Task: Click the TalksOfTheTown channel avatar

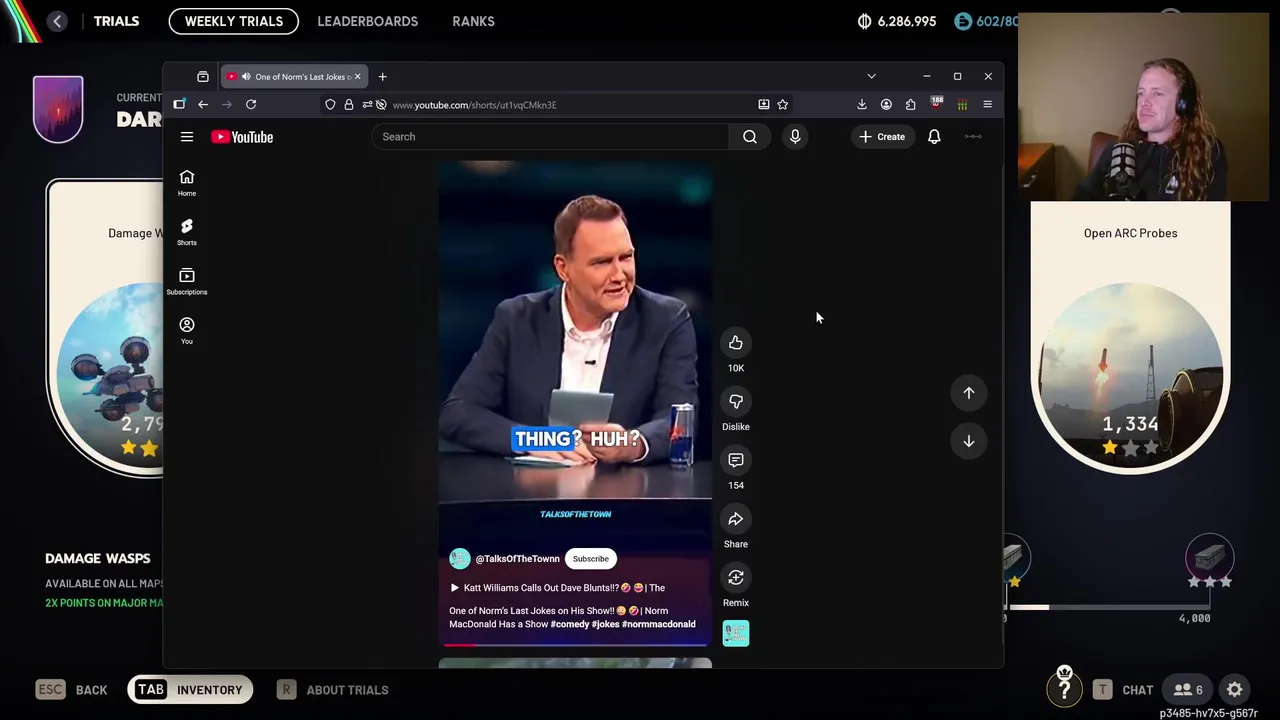Action: 460,559
